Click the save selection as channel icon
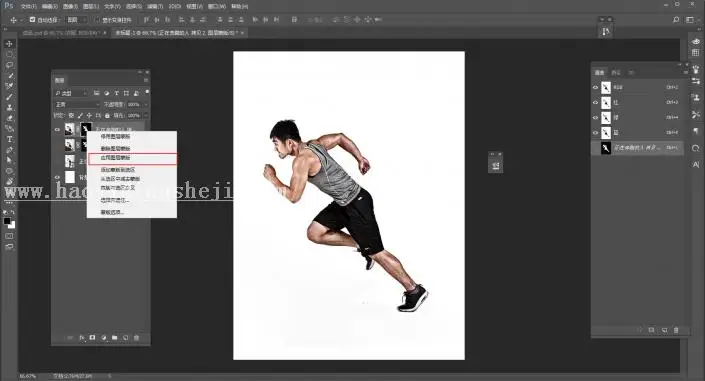705x381 pixels. click(x=651, y=330)
